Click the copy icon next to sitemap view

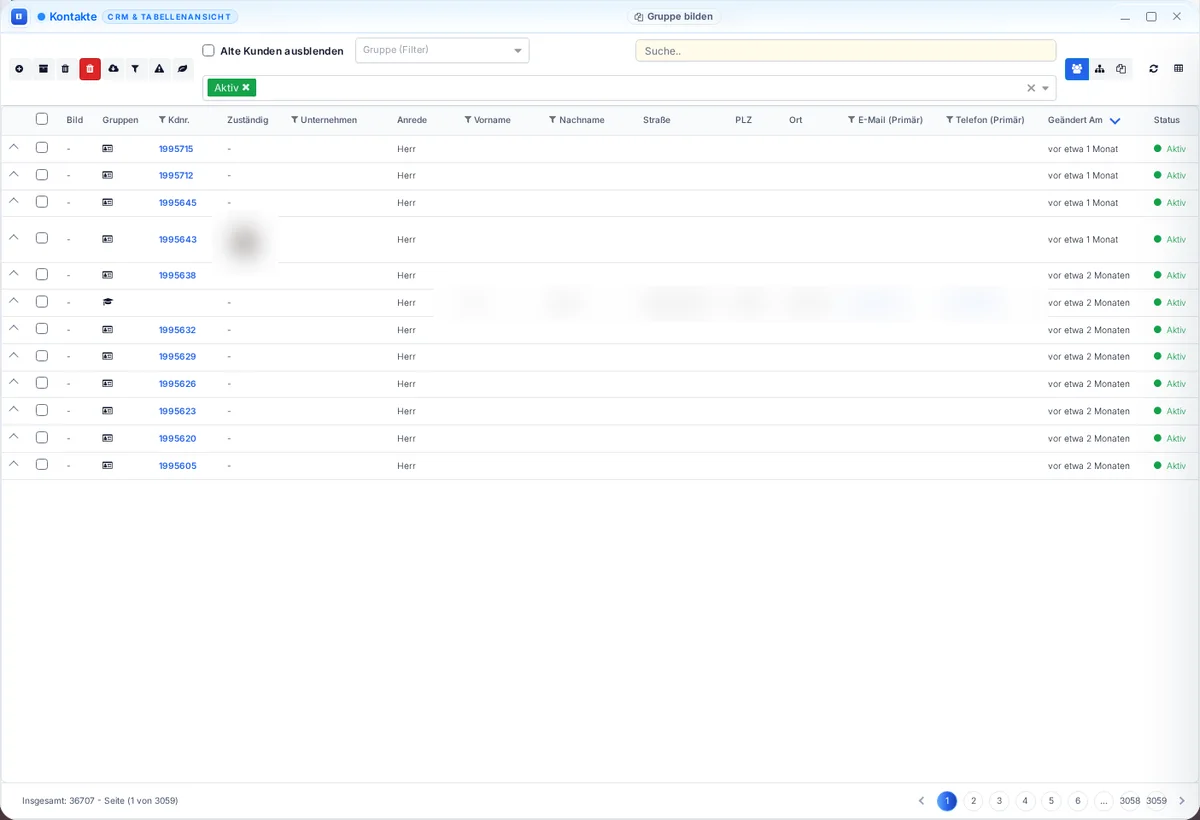[1121, 69]
